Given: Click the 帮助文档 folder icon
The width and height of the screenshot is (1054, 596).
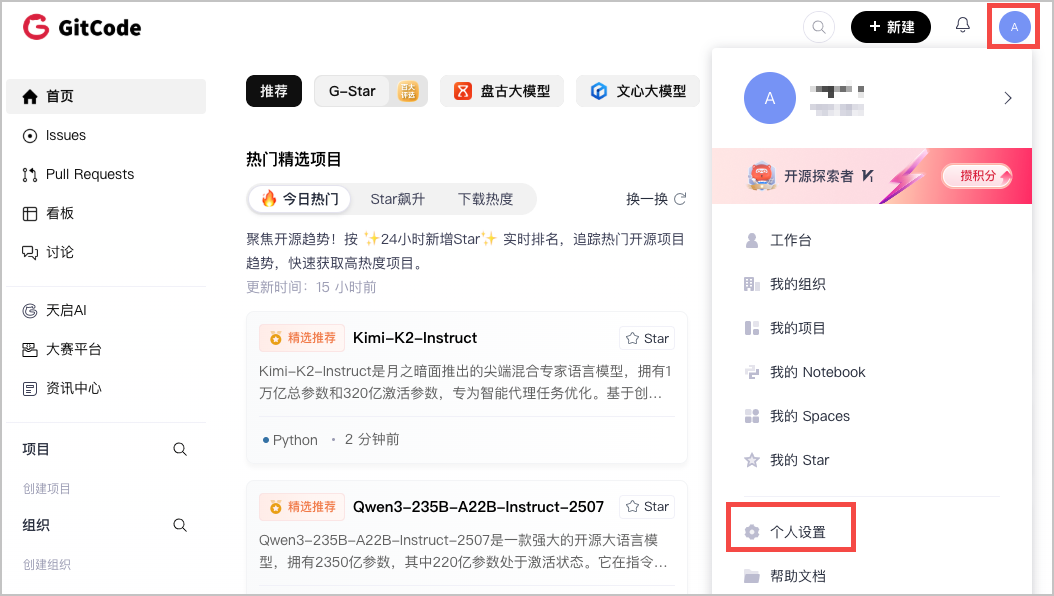Looking at the screenshot, I should coord(752,576).
